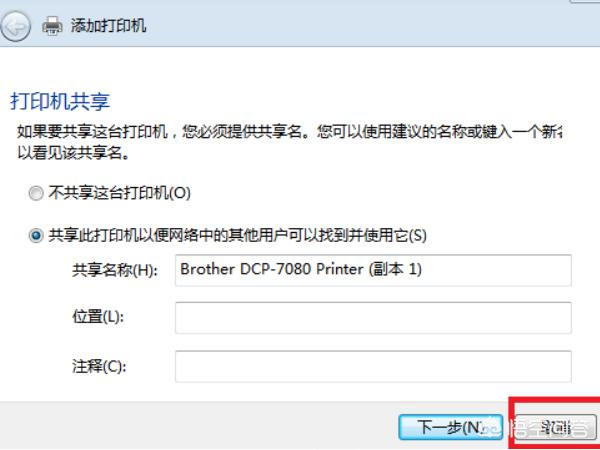Click the 注释(C): field label
Image resolution: width=600 pixels, height=450 pixels.
point(99,366)
